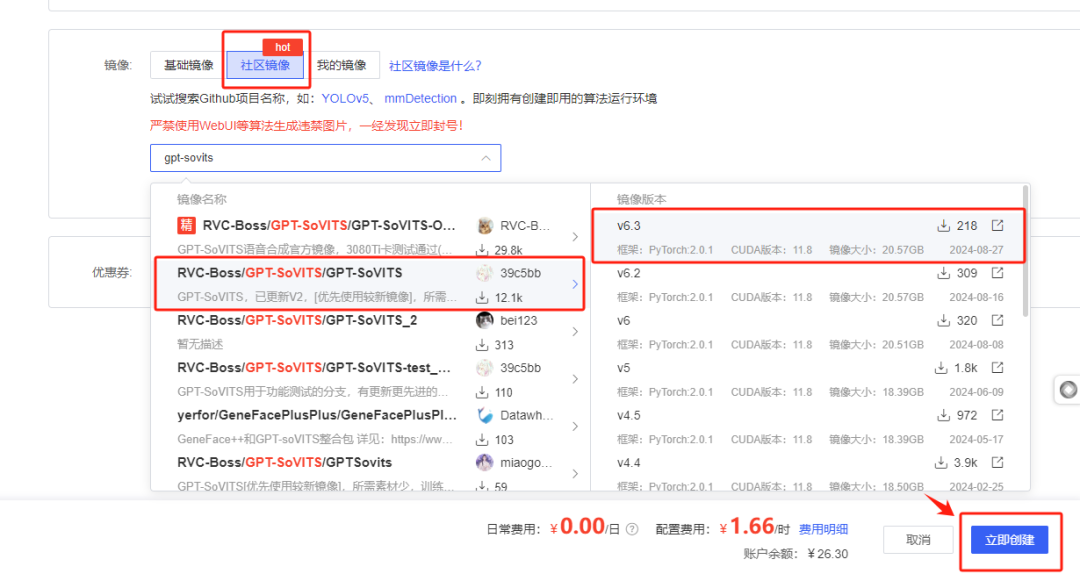Screen dimensions: 1080x581
Task: Open 费用明细 link
Action: [823, 529]
